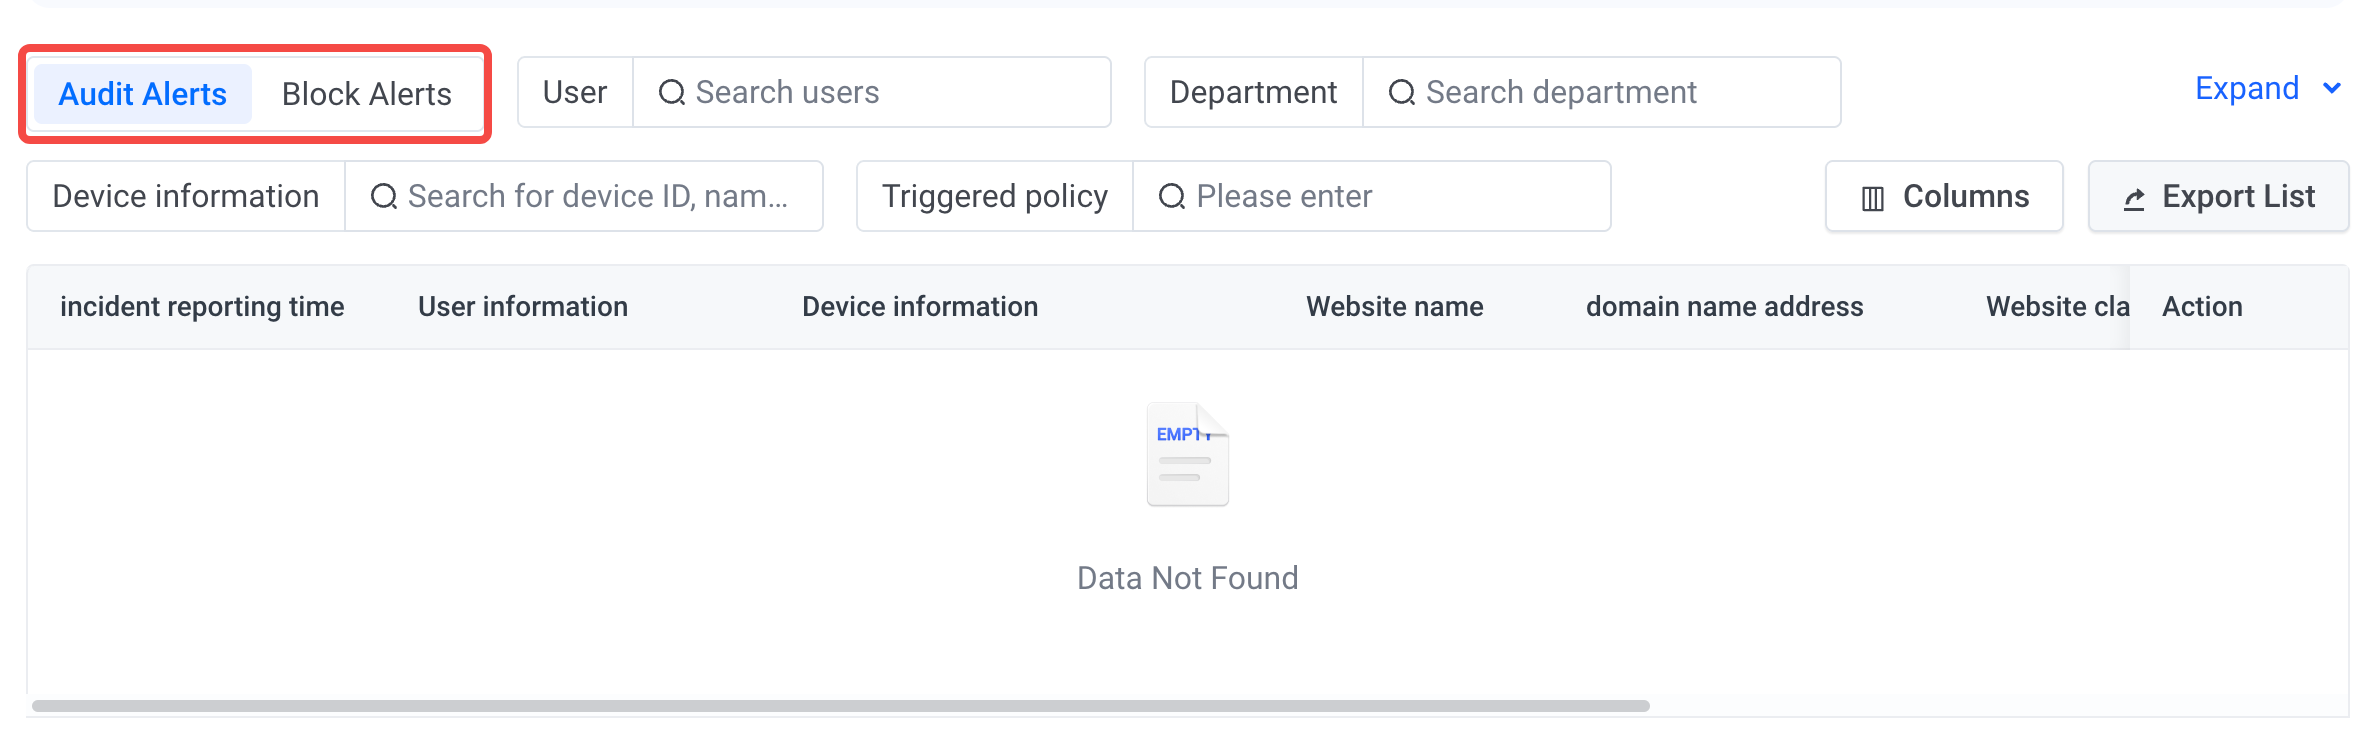
Task: Focus the Search department input field
Action: tap(1620, 93)
